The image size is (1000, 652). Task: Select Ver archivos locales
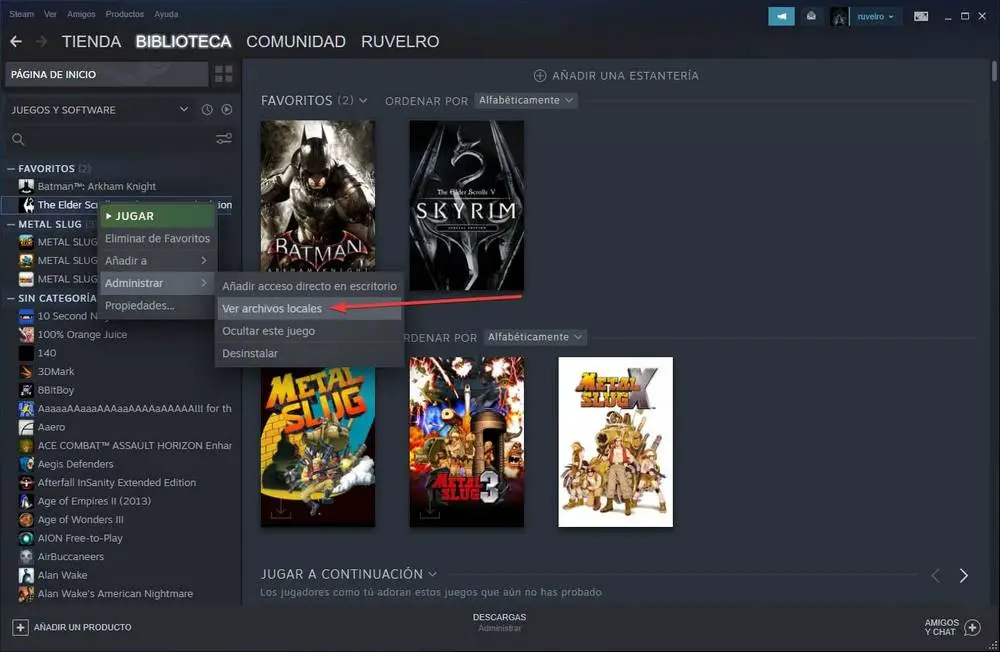(x=309, y=309)
